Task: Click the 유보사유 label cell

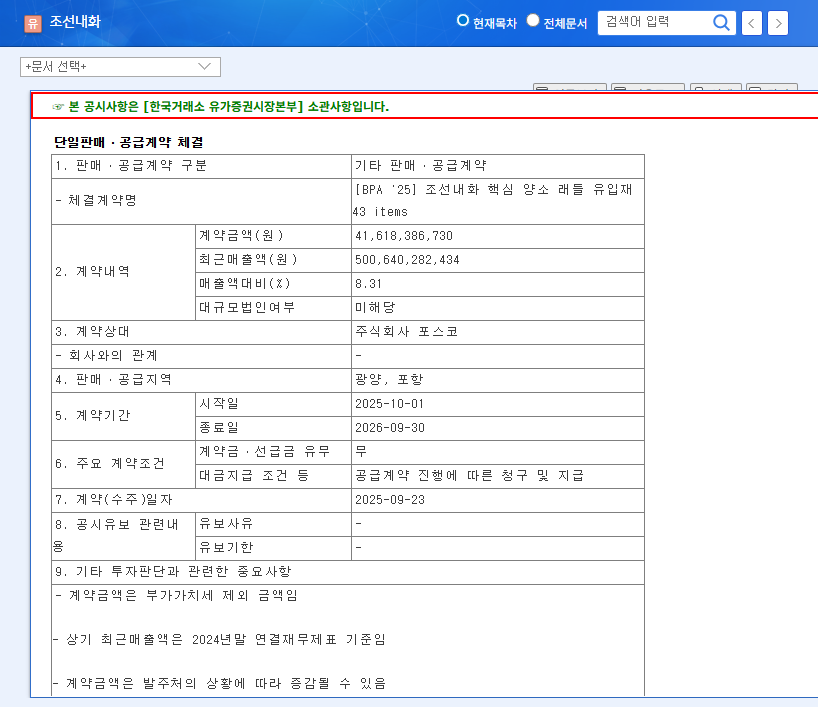Action: pos(273,524)
